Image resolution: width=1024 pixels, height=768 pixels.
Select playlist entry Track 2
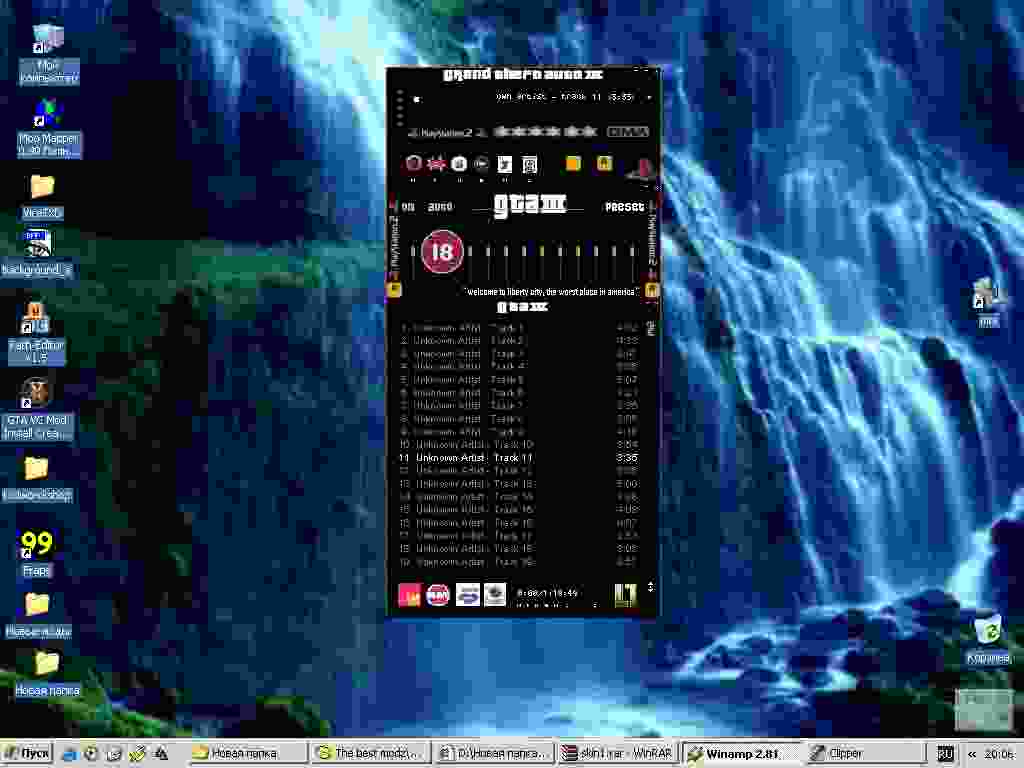[x=519, y=340]
